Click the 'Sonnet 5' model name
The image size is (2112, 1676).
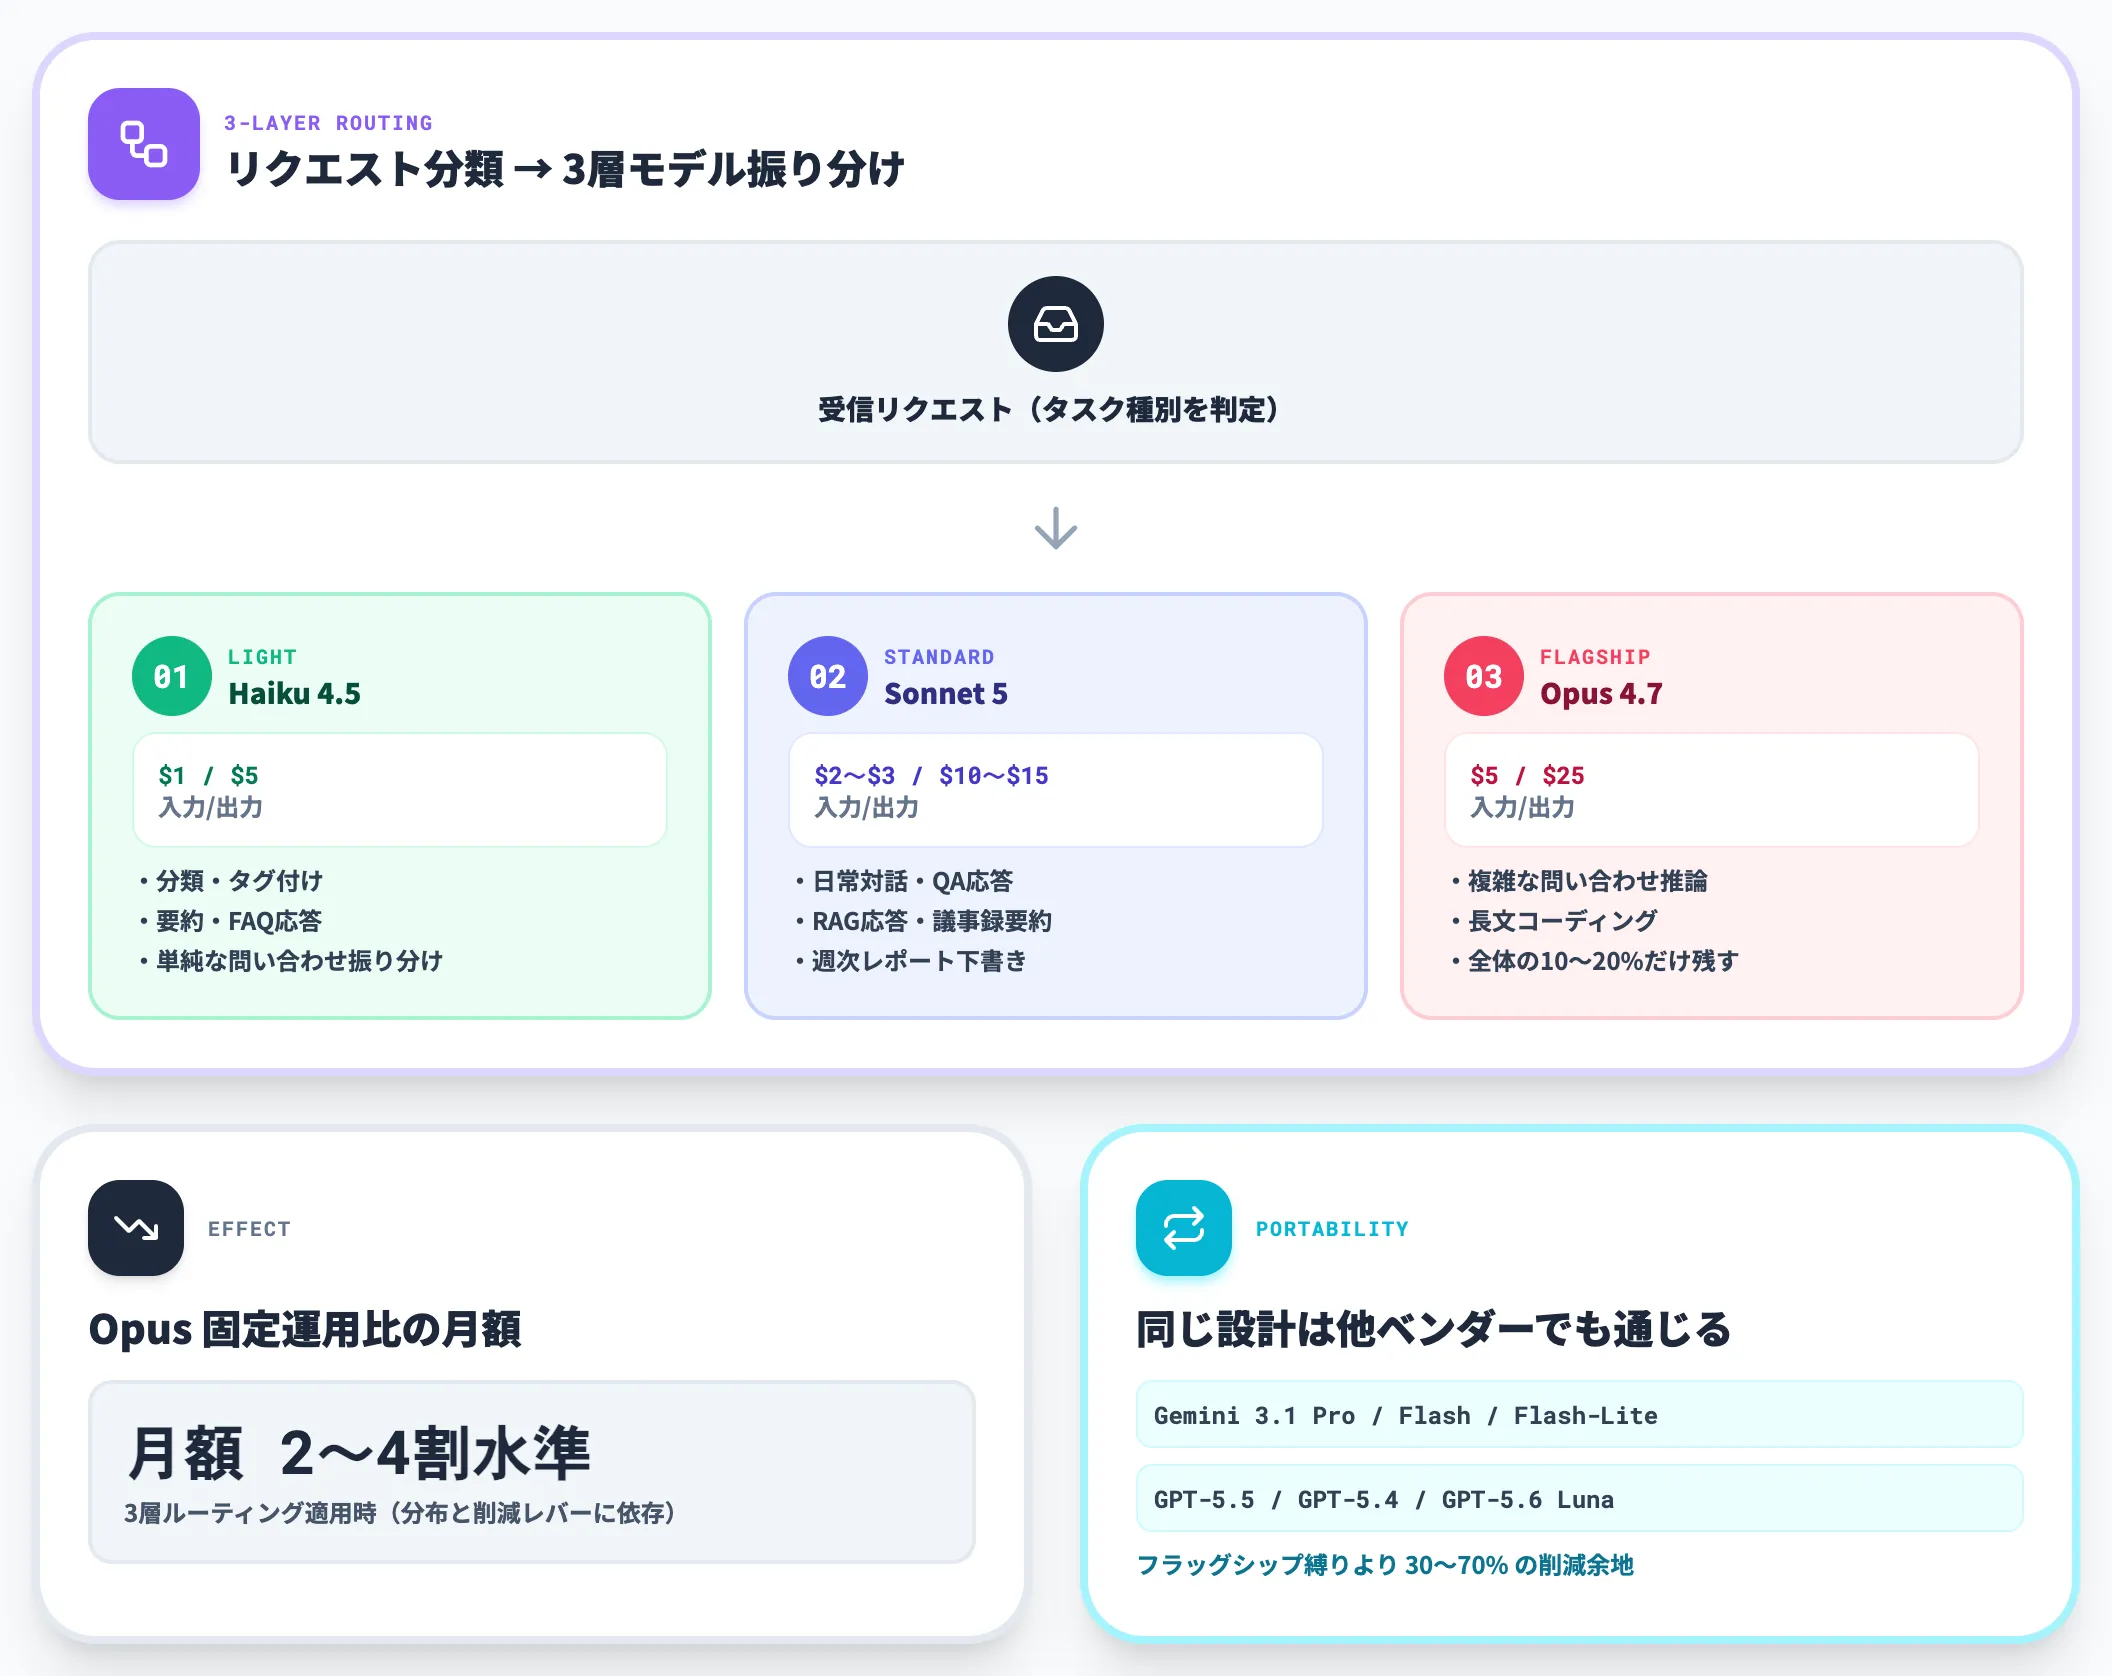coord(945,693)
